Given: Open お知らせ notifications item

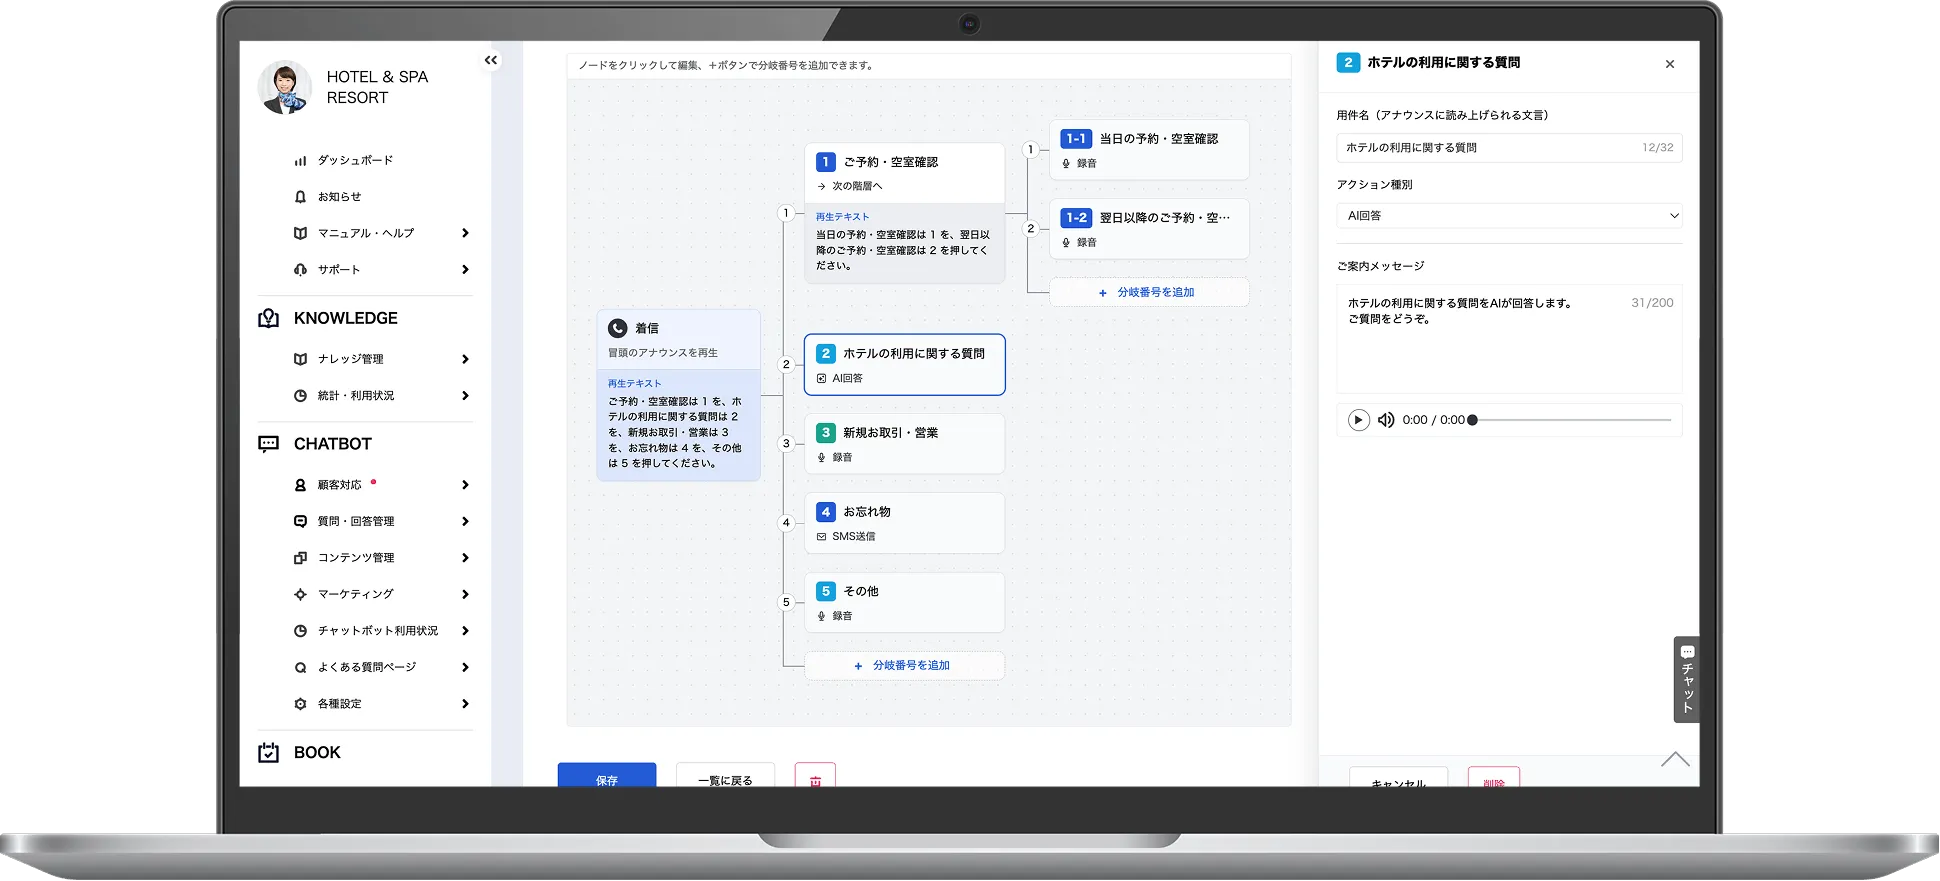Looking at the screenshot, I should tap(339, 197).
